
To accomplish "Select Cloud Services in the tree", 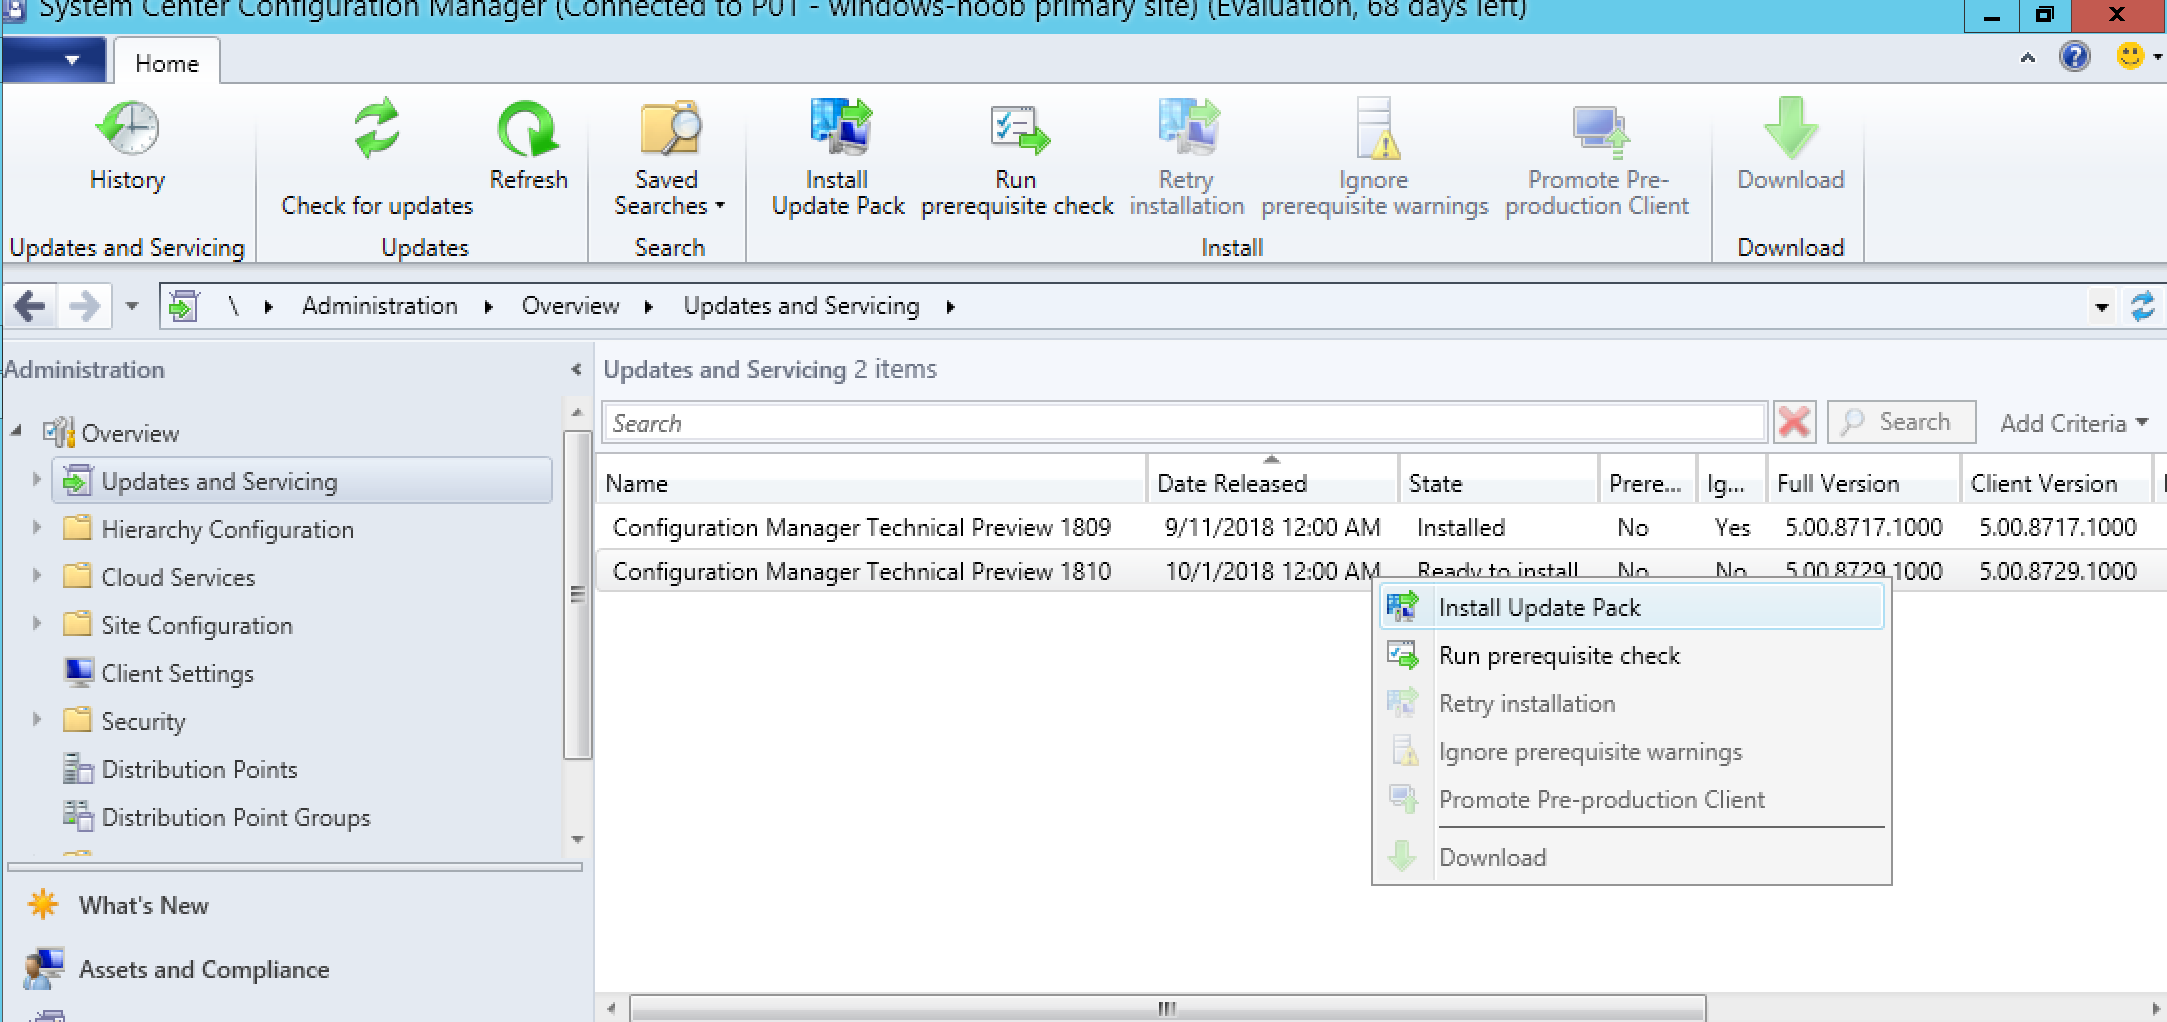I will [x=178, y=577].
